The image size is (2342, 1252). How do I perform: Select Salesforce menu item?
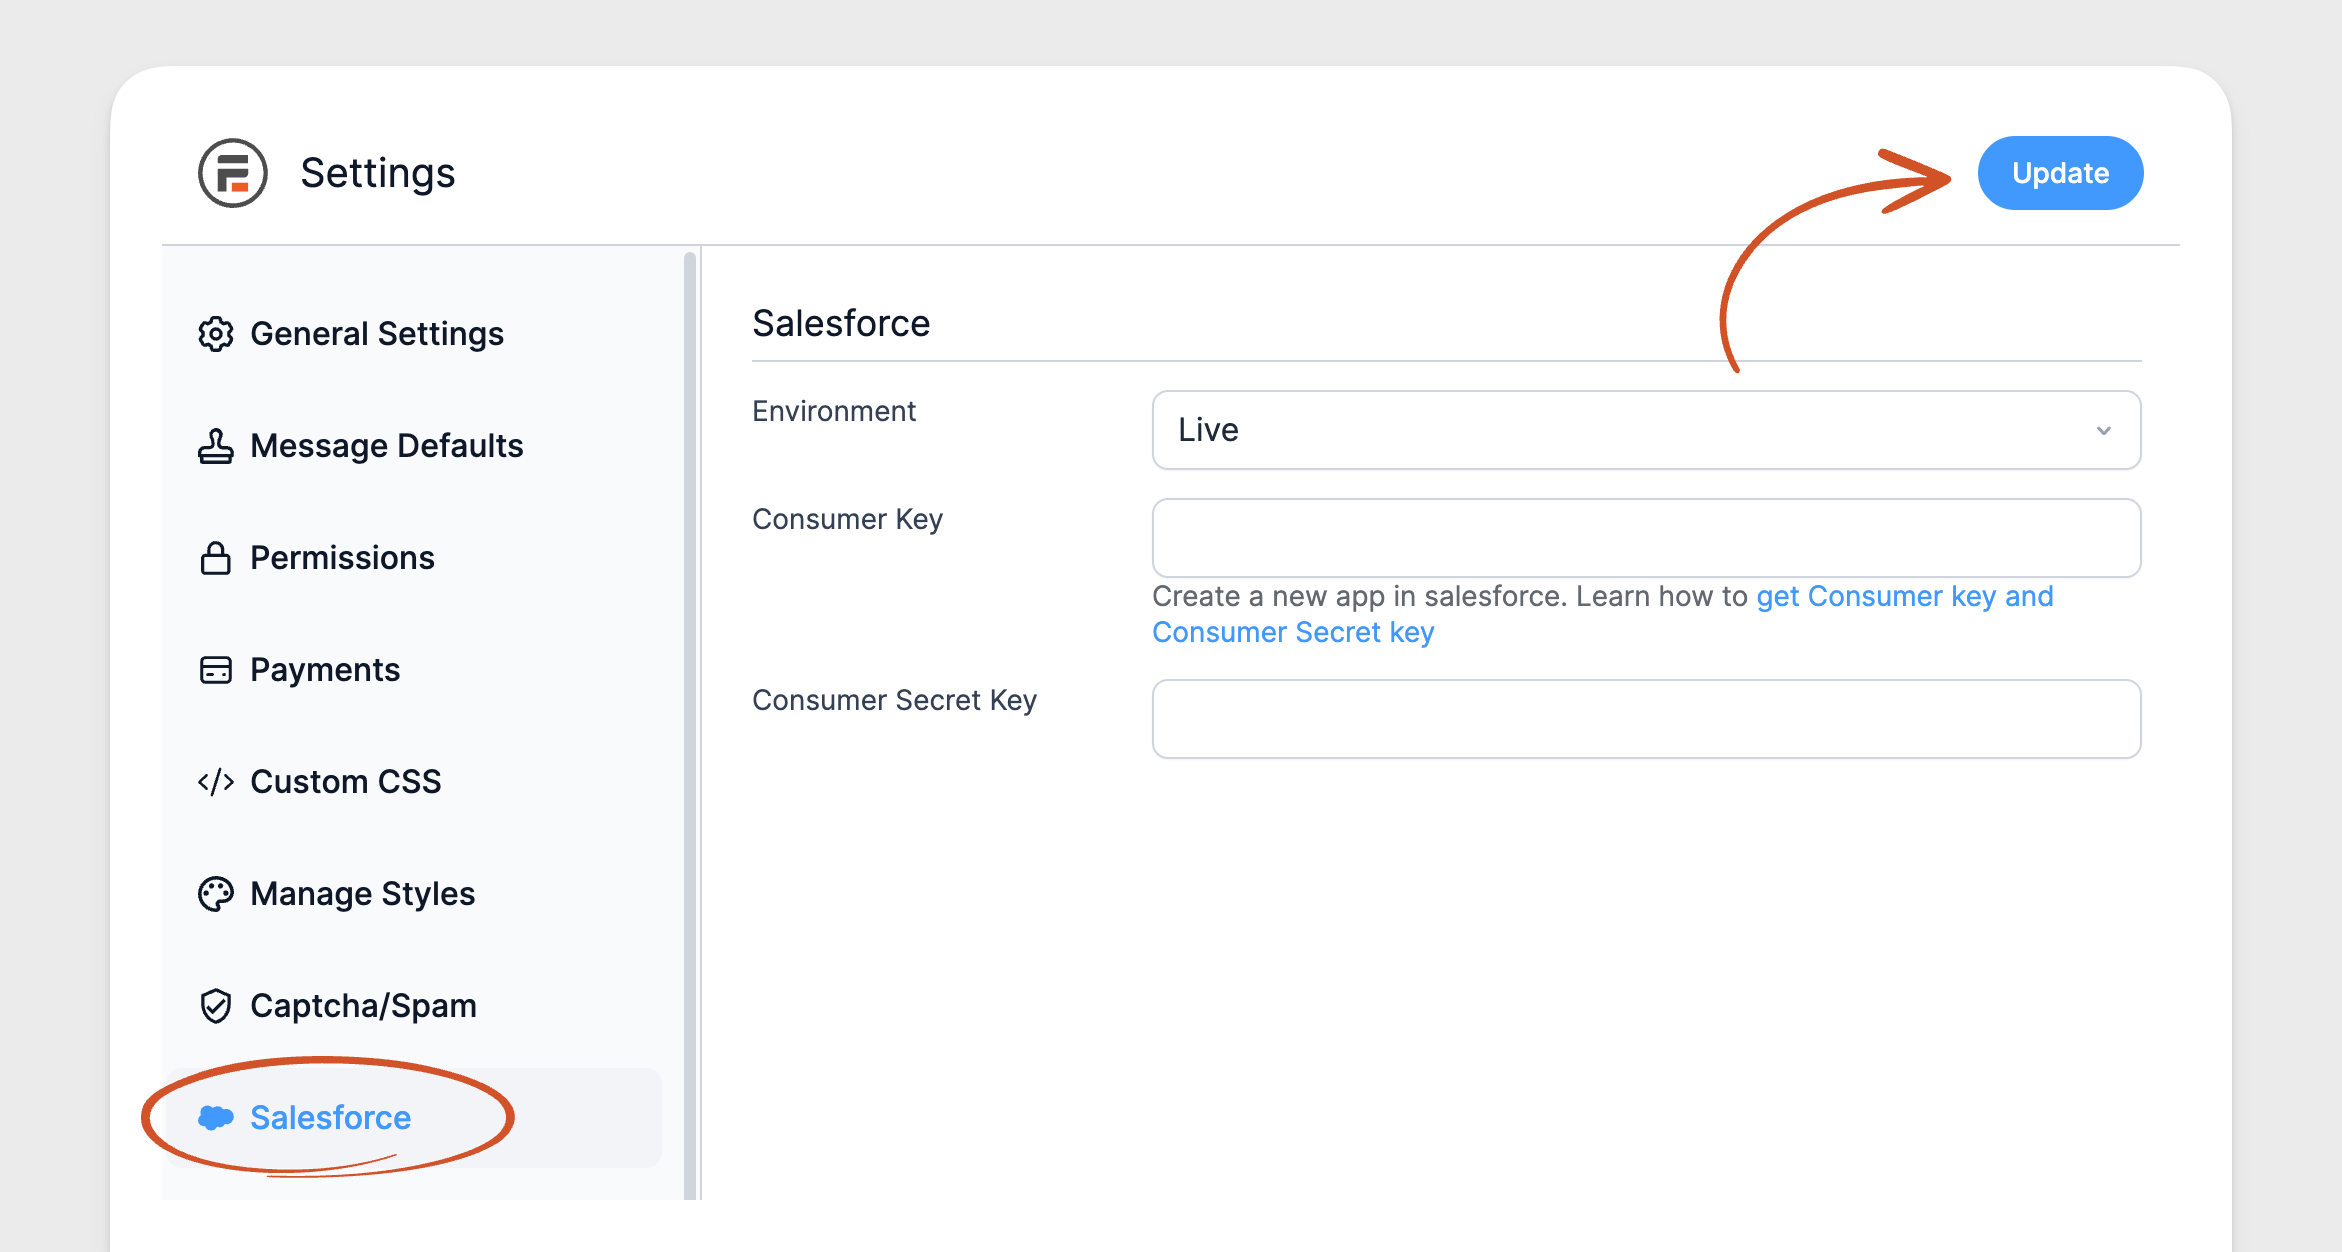[412, 1118]
